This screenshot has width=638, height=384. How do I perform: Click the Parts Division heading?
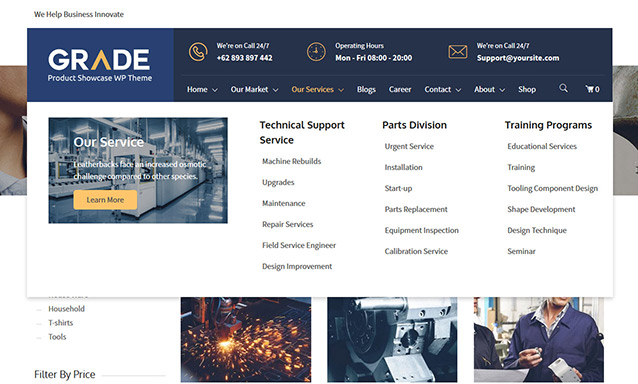414,125
